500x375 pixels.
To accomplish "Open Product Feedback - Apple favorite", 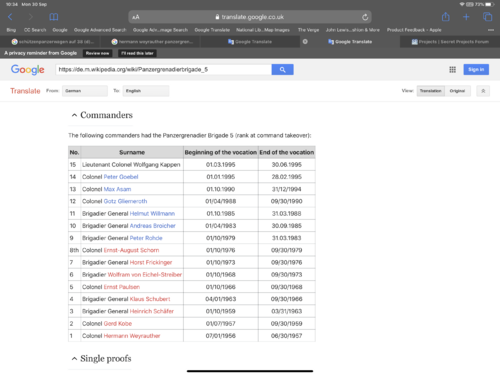I will tap(414, 30).
